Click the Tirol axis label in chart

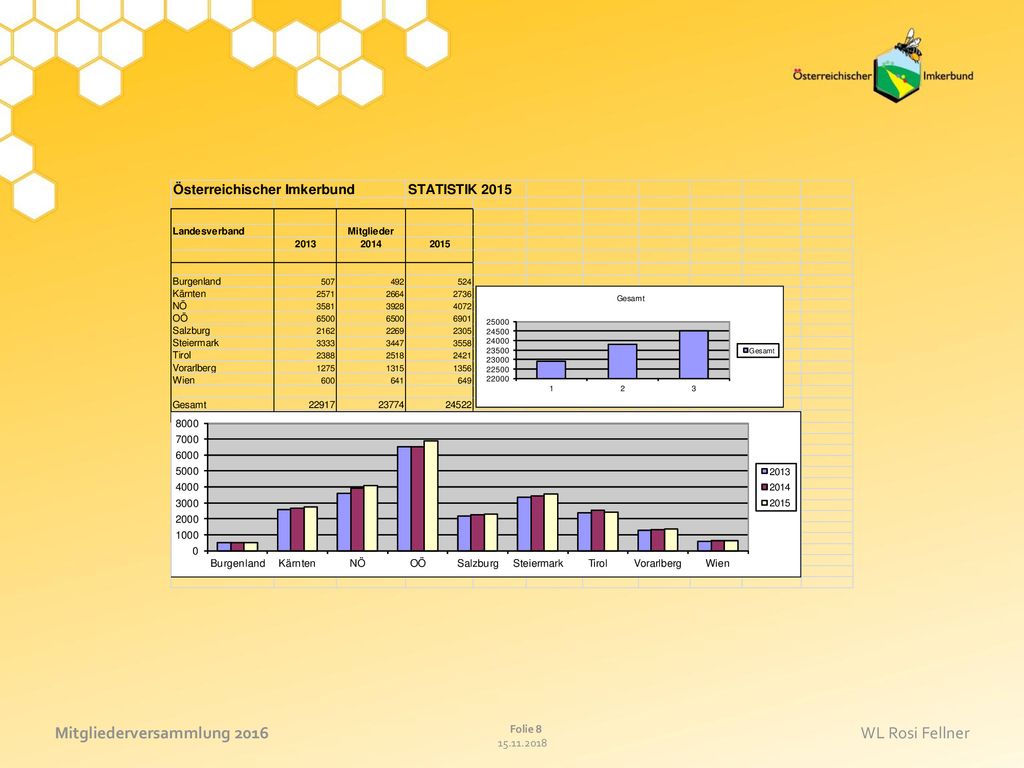pos(598,564)
